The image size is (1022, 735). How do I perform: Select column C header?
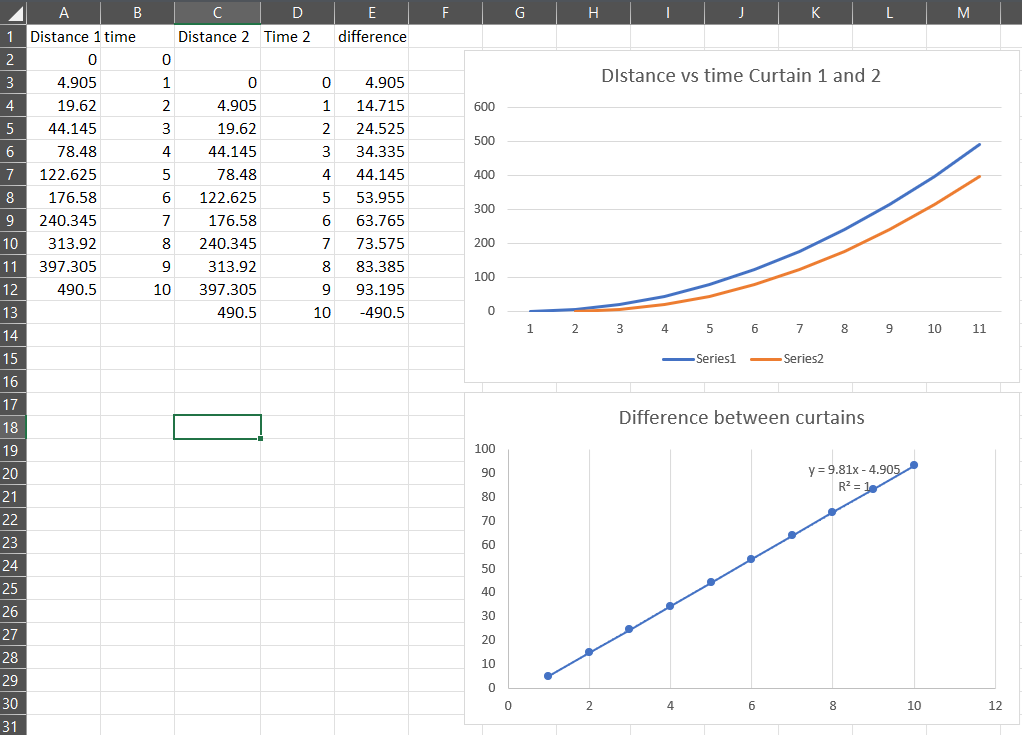[217, 12]
